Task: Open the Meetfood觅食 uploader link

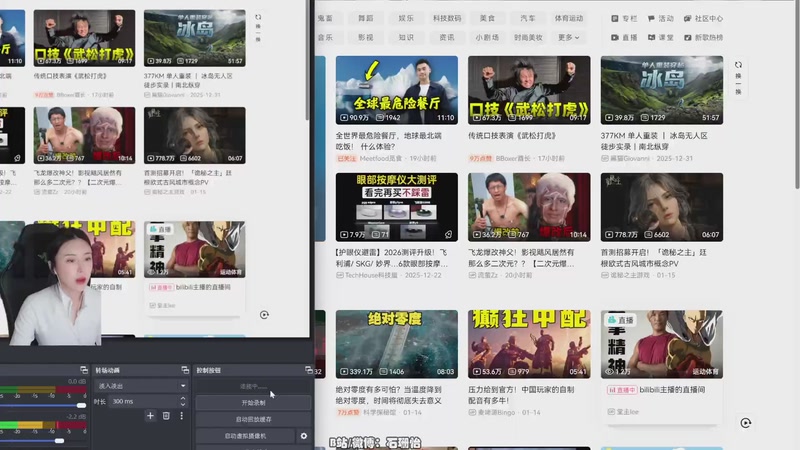Action: (x=381, y=158)
